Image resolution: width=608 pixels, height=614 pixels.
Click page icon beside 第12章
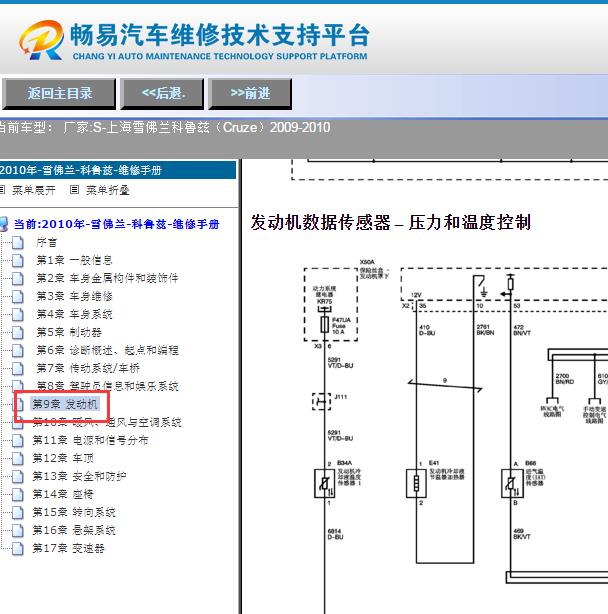[x=18, y=459]
